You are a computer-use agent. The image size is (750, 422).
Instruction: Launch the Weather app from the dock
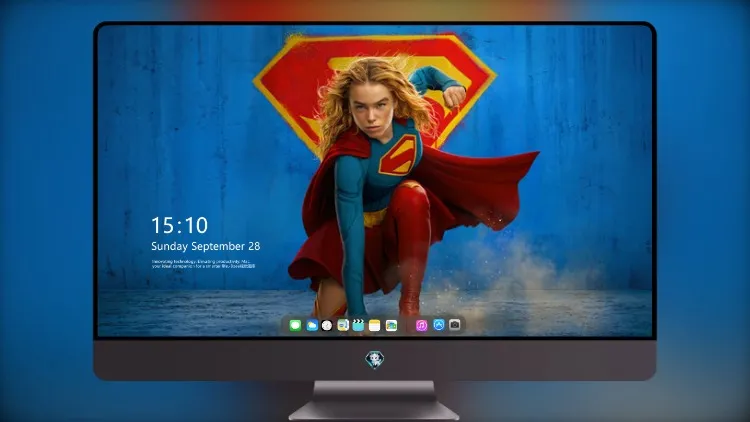[x=312, y=326]
